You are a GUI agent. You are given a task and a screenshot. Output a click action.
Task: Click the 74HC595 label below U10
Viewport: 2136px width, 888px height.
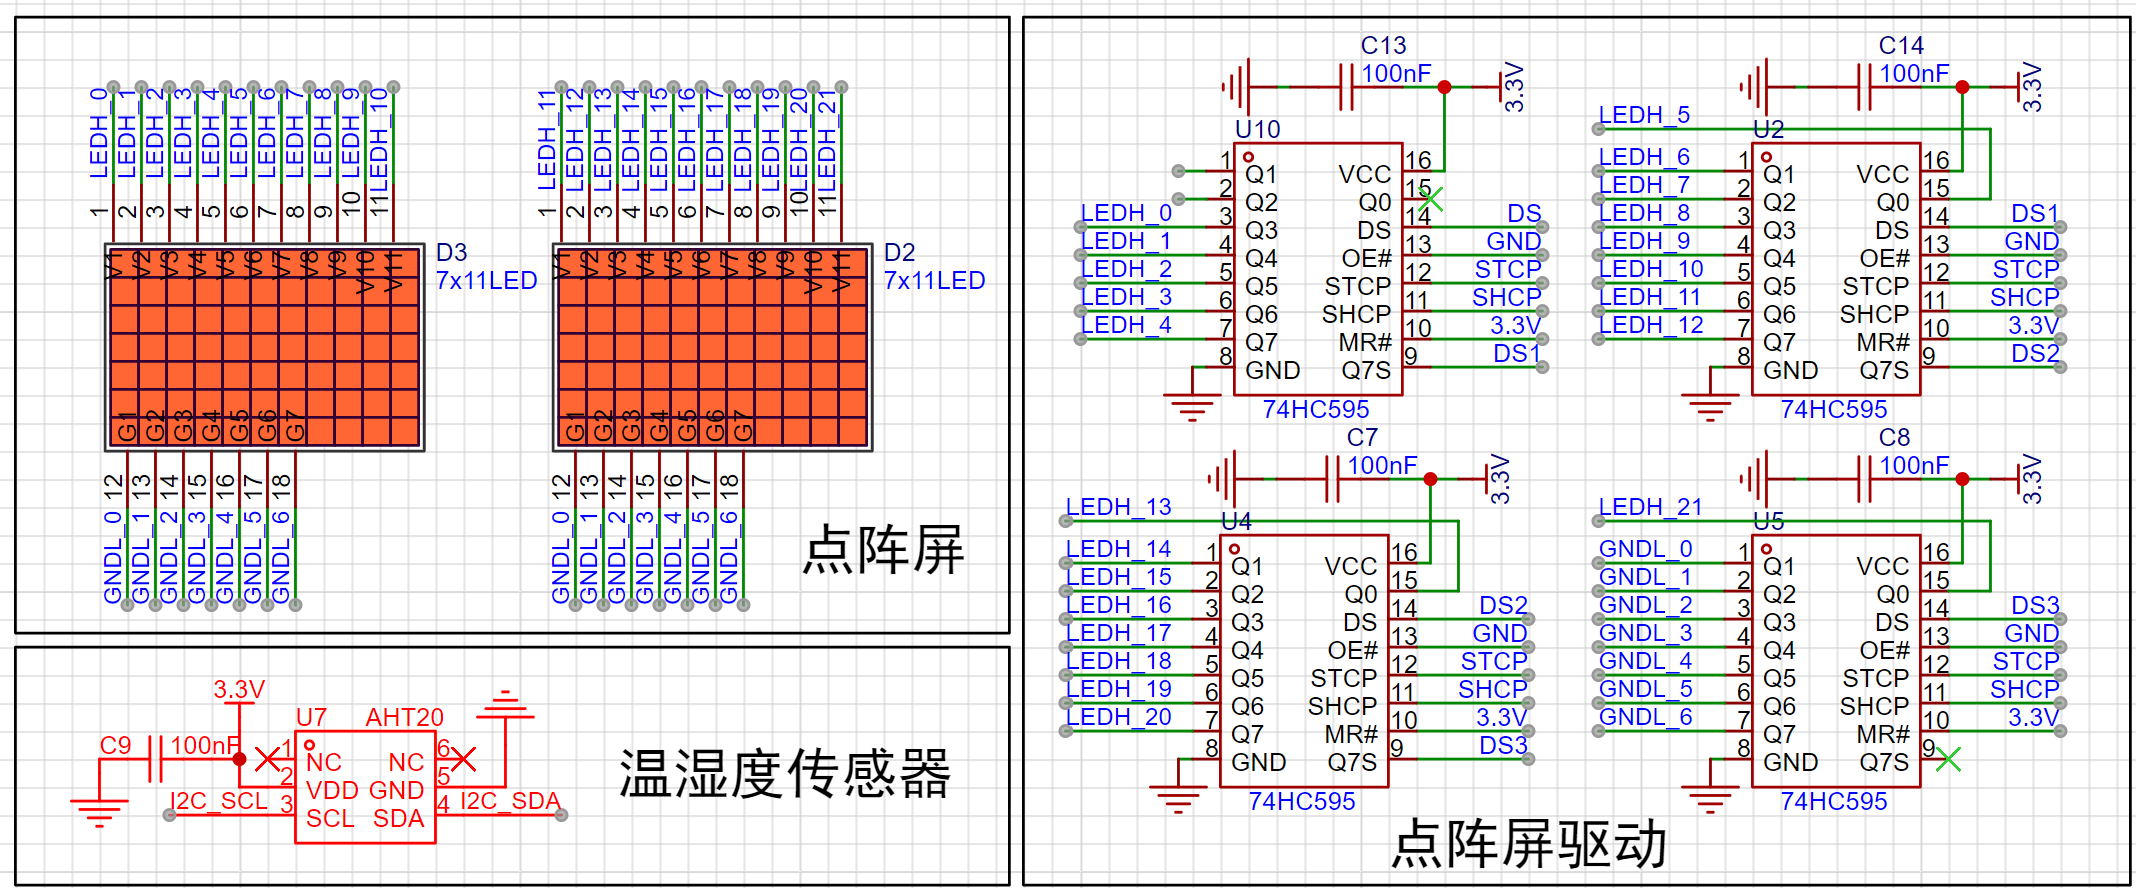click(1315, 409)
